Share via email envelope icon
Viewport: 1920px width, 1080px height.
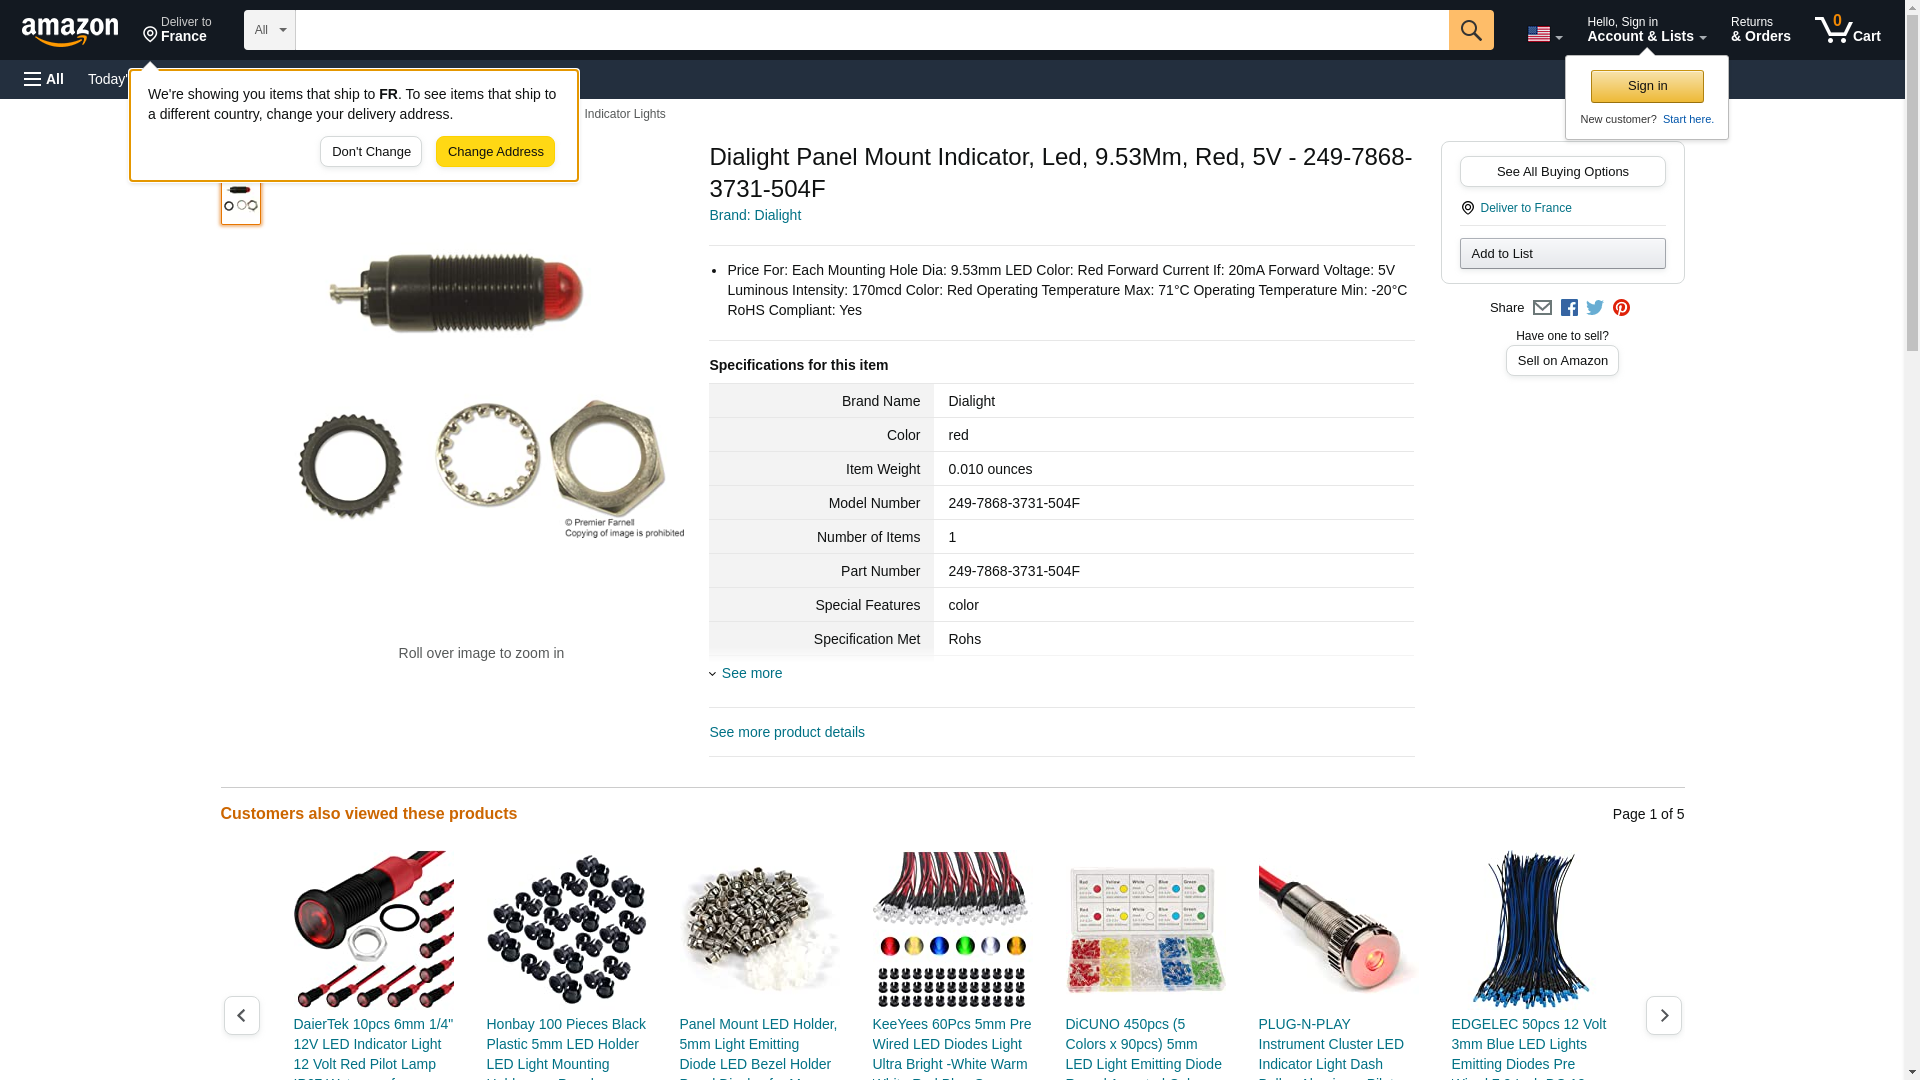(1542, 308)
